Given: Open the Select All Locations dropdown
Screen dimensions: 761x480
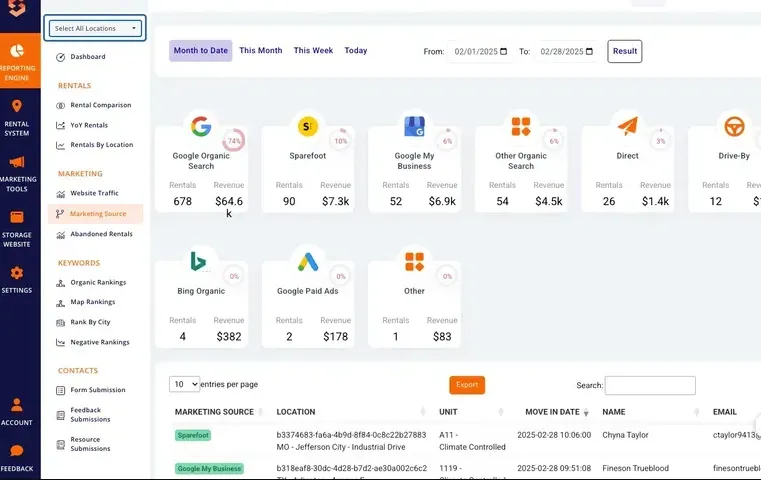Looking at the screenshot, I should tap(95, 28).
